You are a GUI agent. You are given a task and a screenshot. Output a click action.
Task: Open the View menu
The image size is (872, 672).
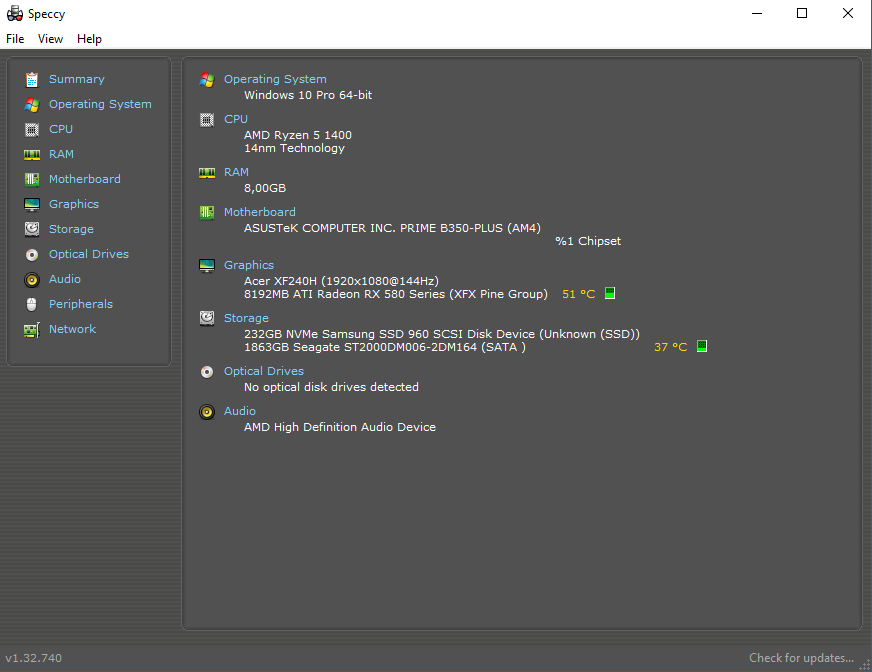point(50,39)
